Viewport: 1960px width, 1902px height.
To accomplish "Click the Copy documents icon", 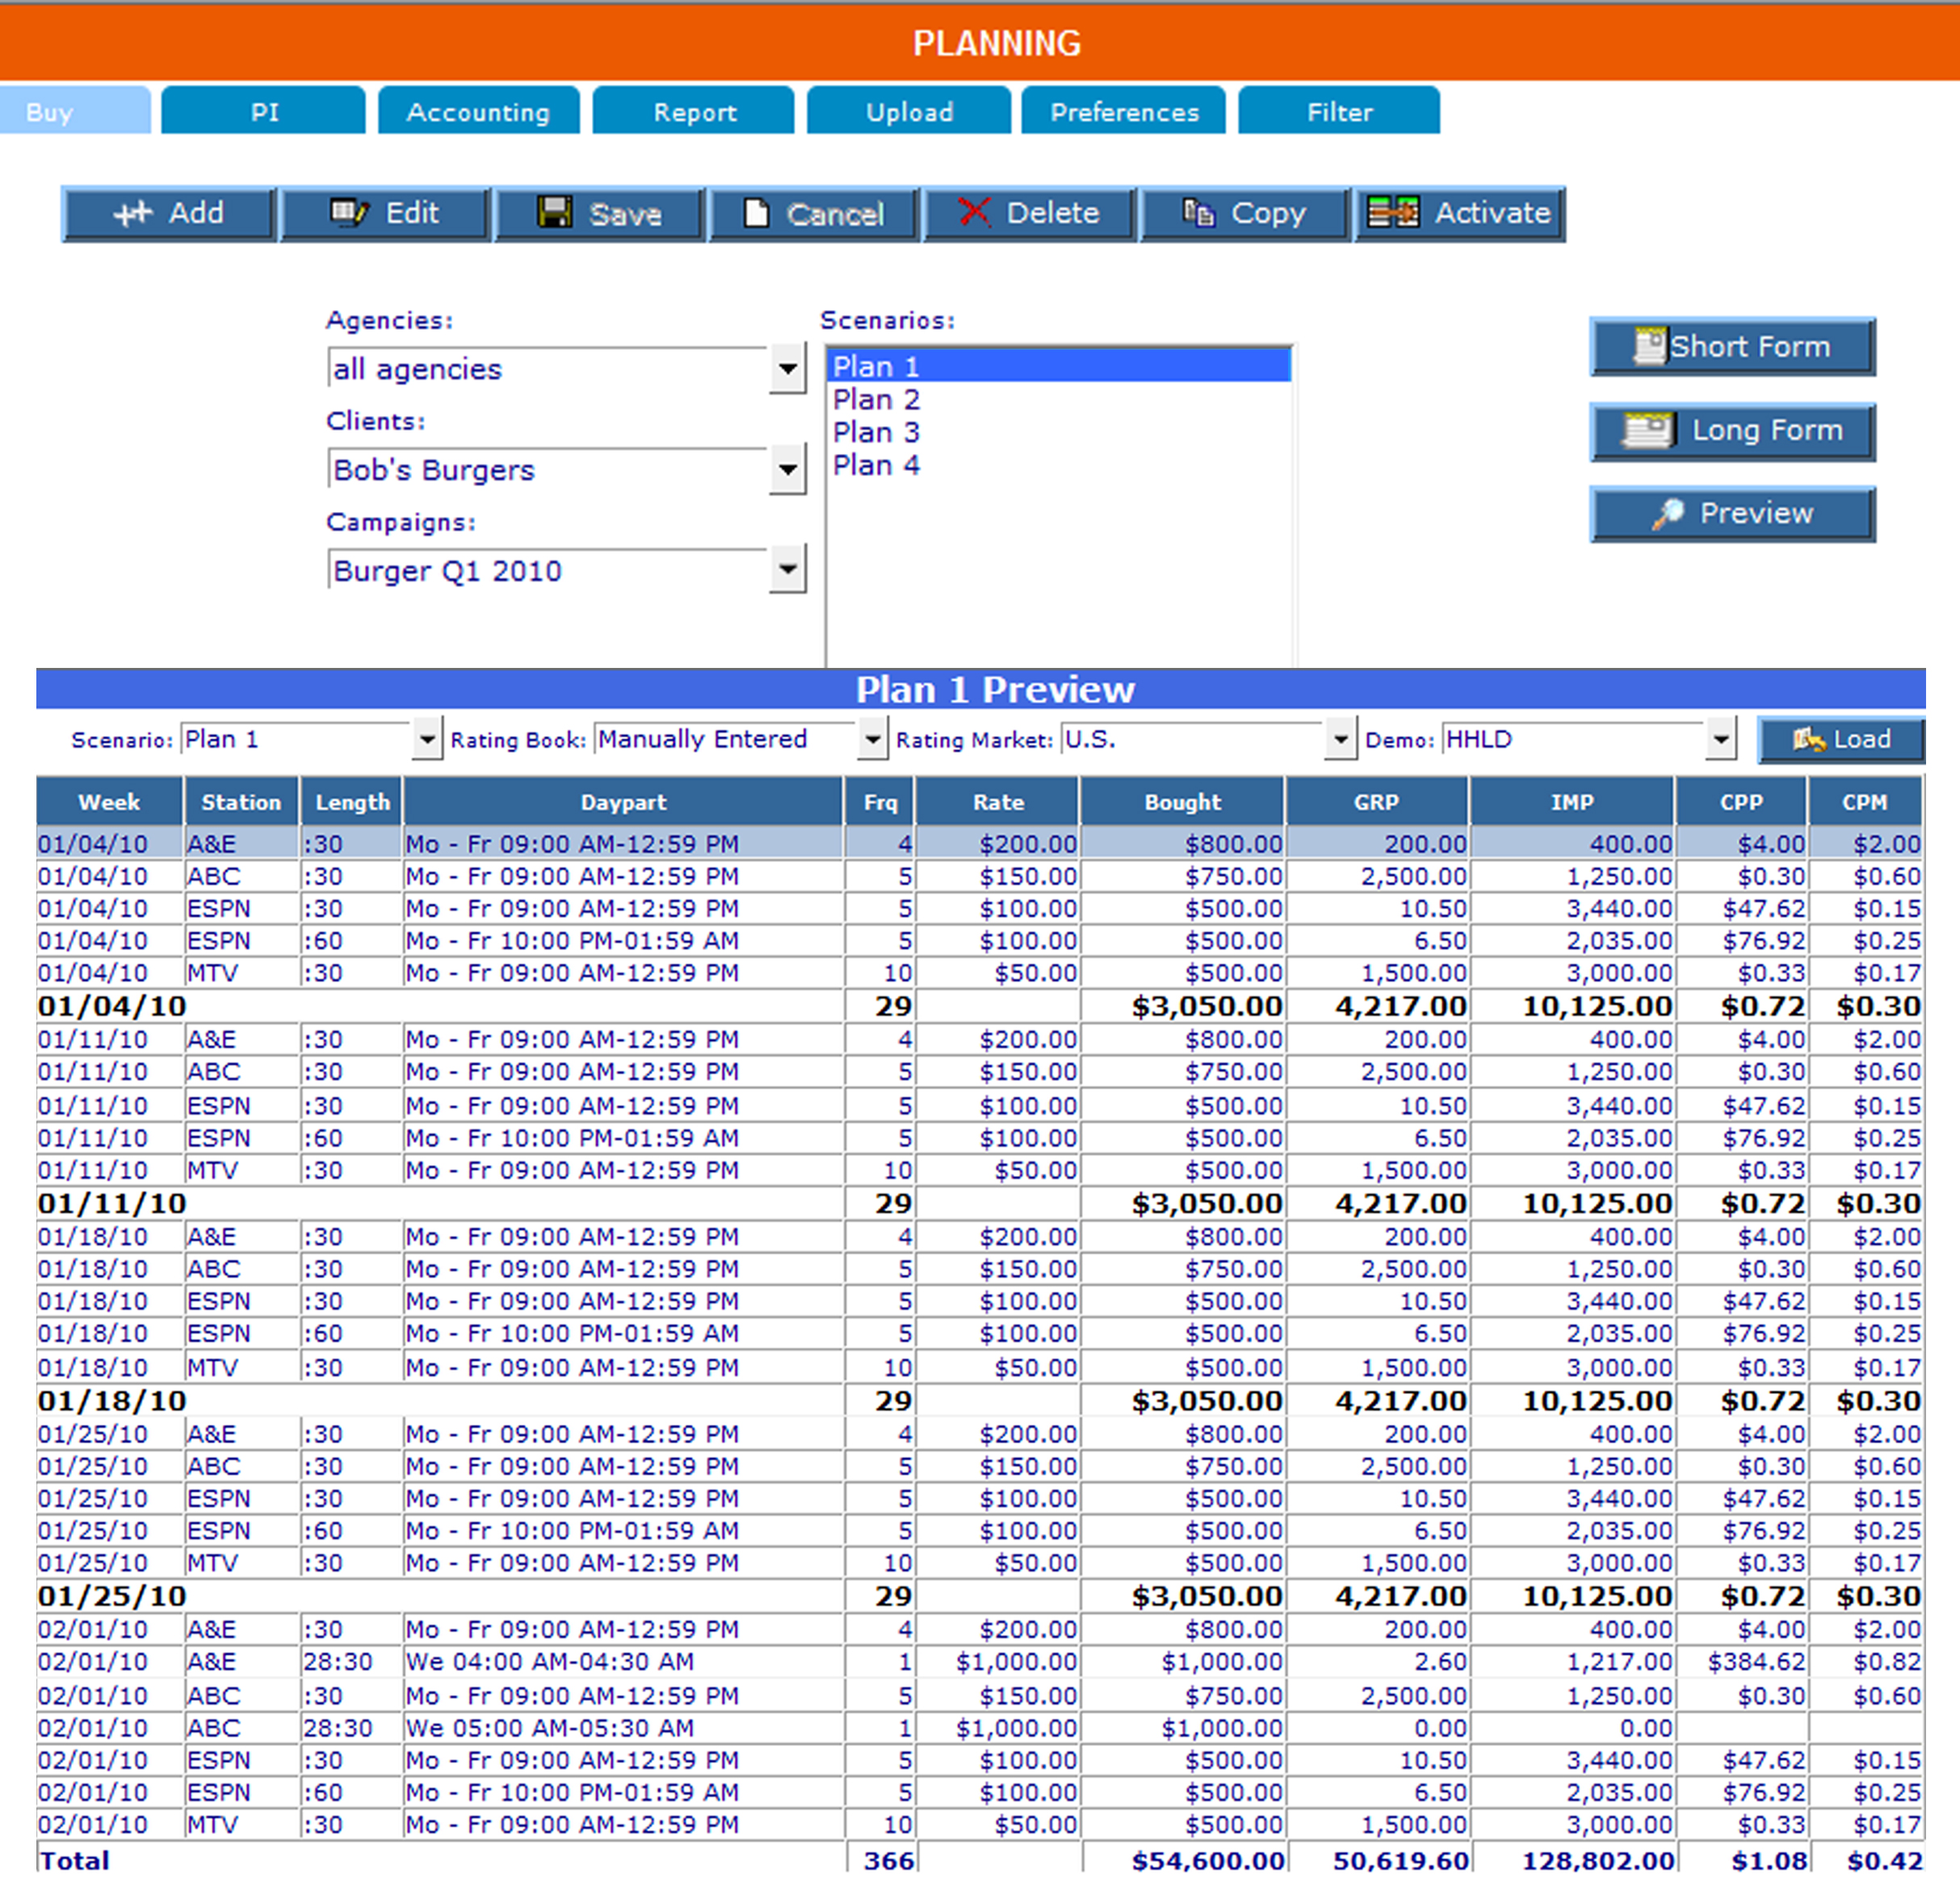I will 1199,212.
